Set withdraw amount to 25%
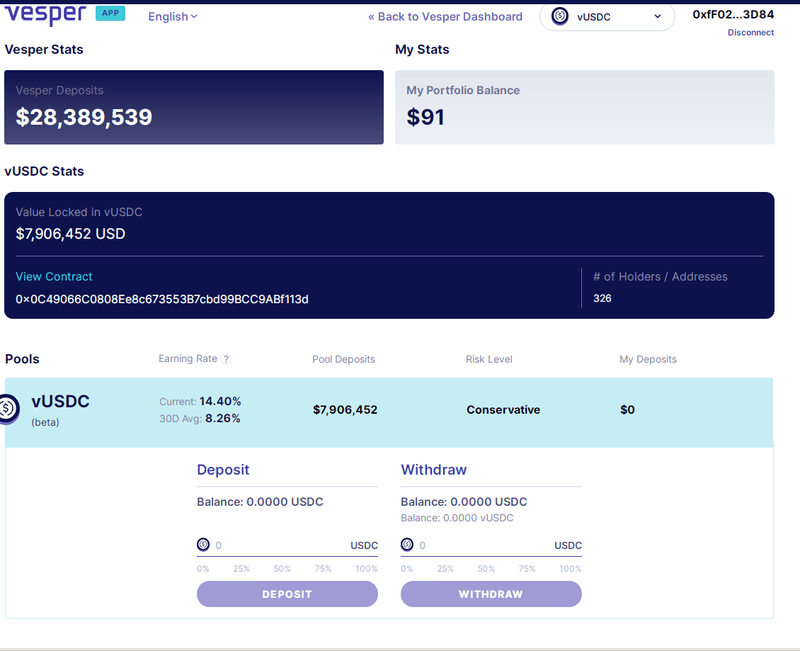Screen dimensions: 800x651 445,569
